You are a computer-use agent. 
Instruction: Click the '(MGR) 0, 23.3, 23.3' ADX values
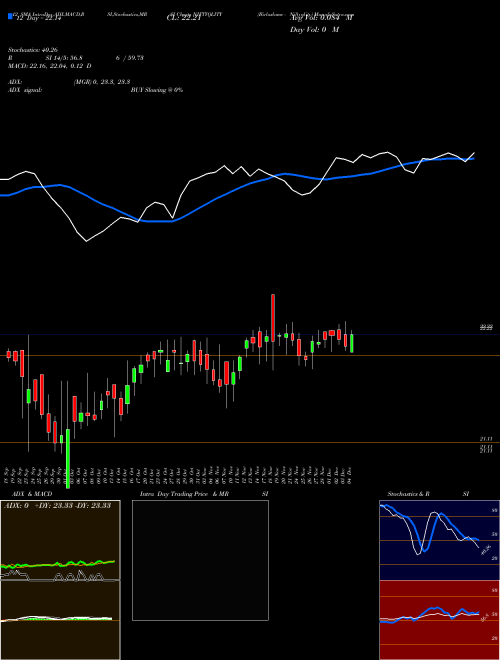pyautogui.click(x=101, y=82)
